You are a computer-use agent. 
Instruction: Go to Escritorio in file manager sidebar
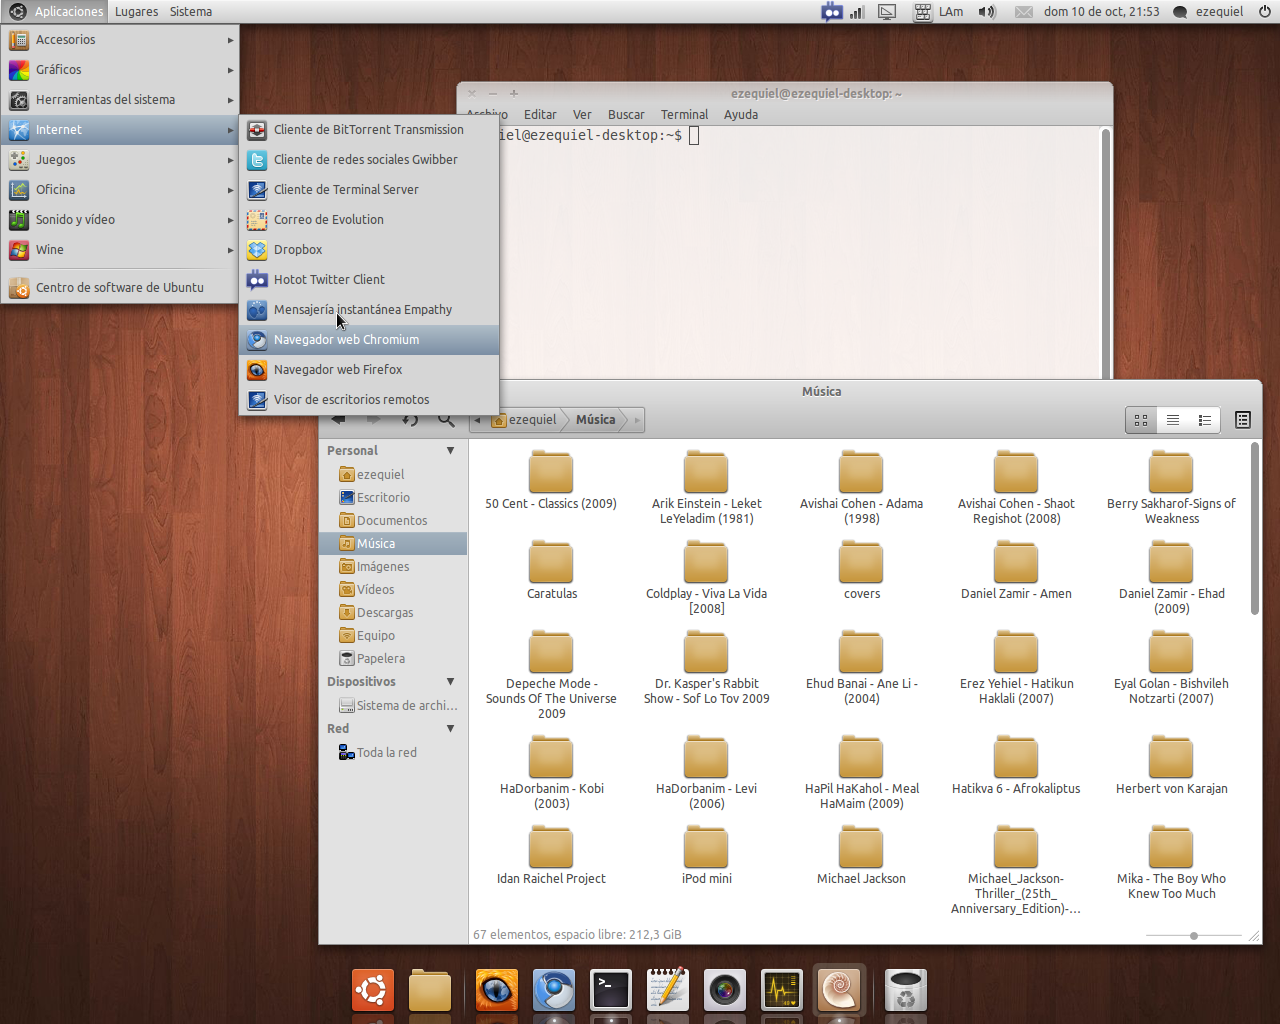pos(393,498)
